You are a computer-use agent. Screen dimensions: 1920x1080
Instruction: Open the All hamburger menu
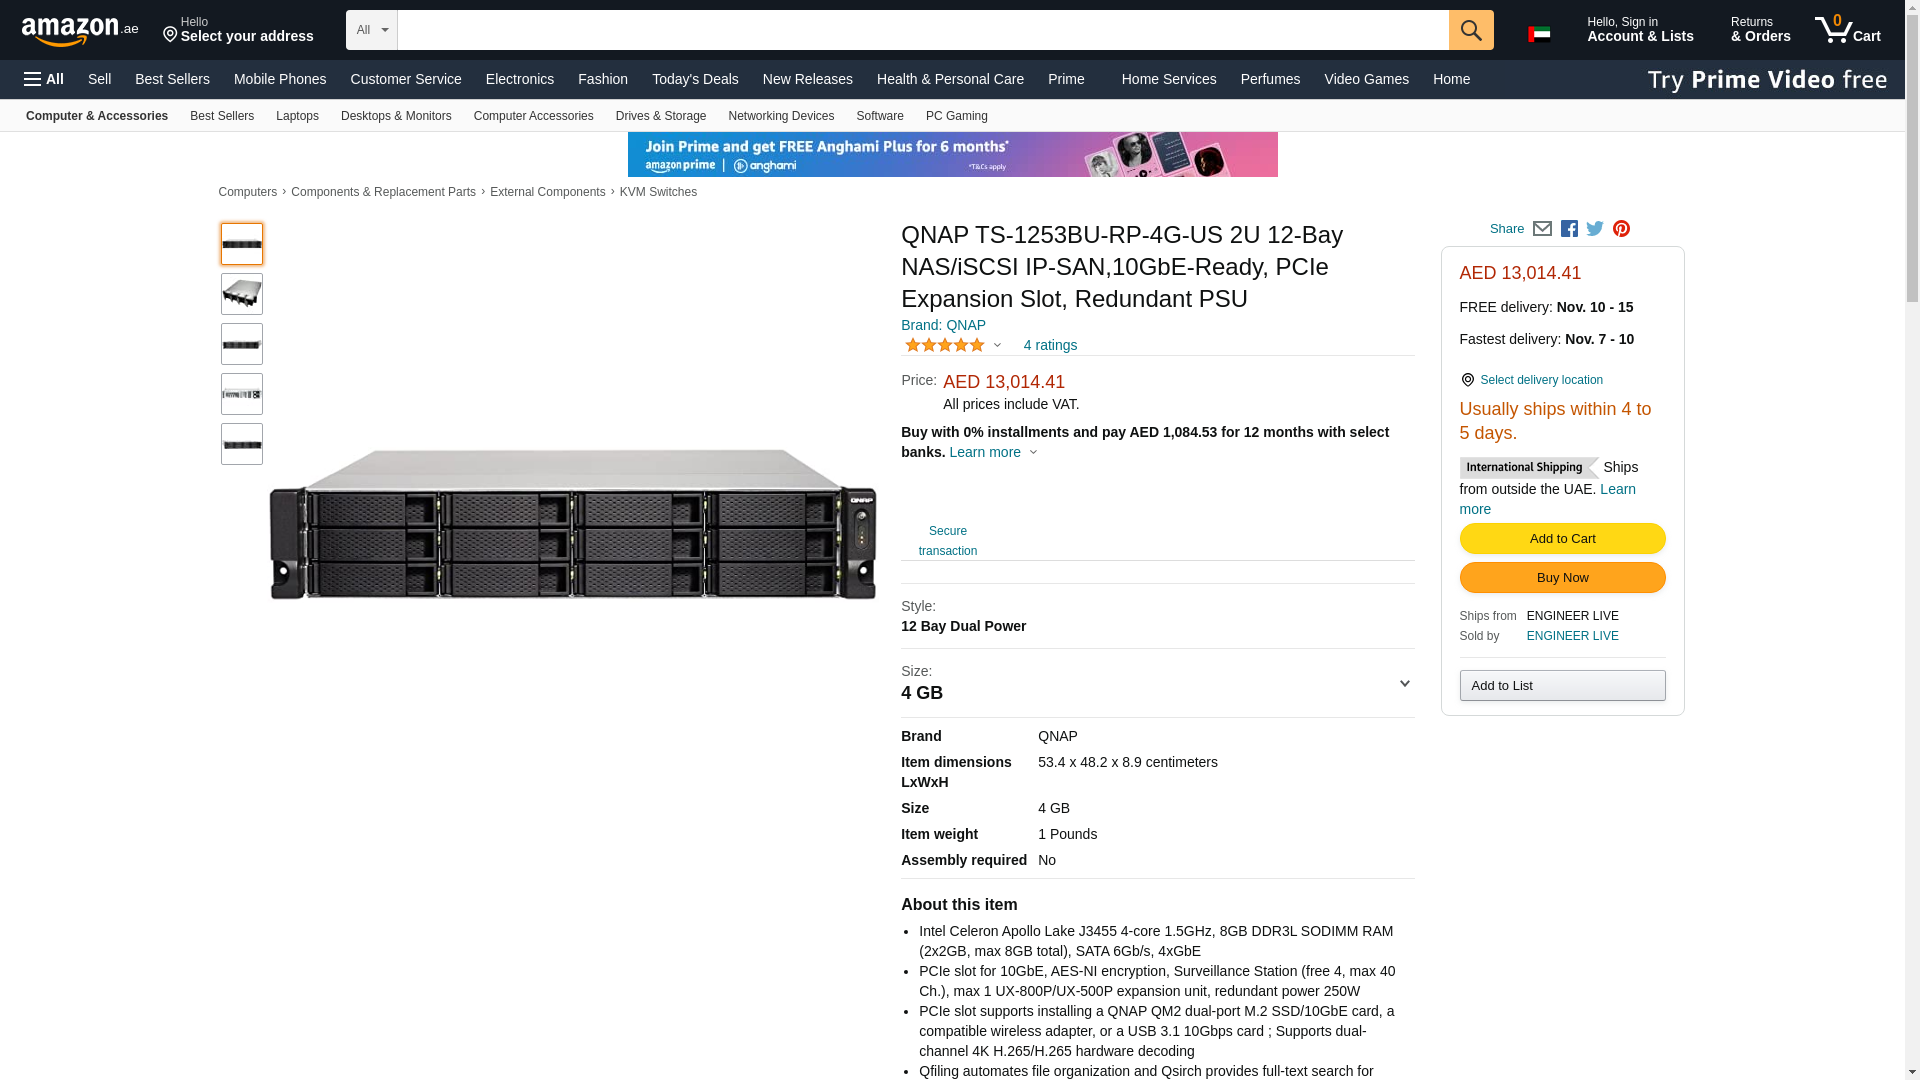44,79
